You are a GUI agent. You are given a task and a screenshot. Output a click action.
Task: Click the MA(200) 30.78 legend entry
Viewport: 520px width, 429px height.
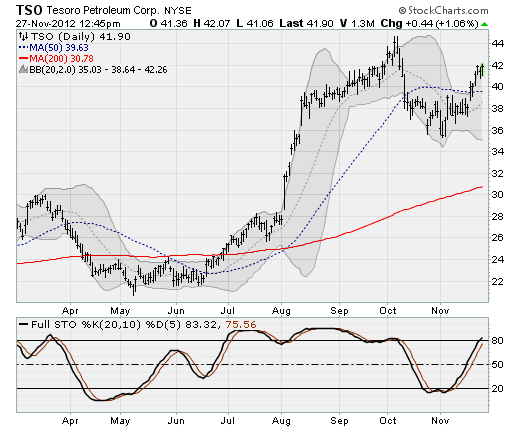pos(56,59)
